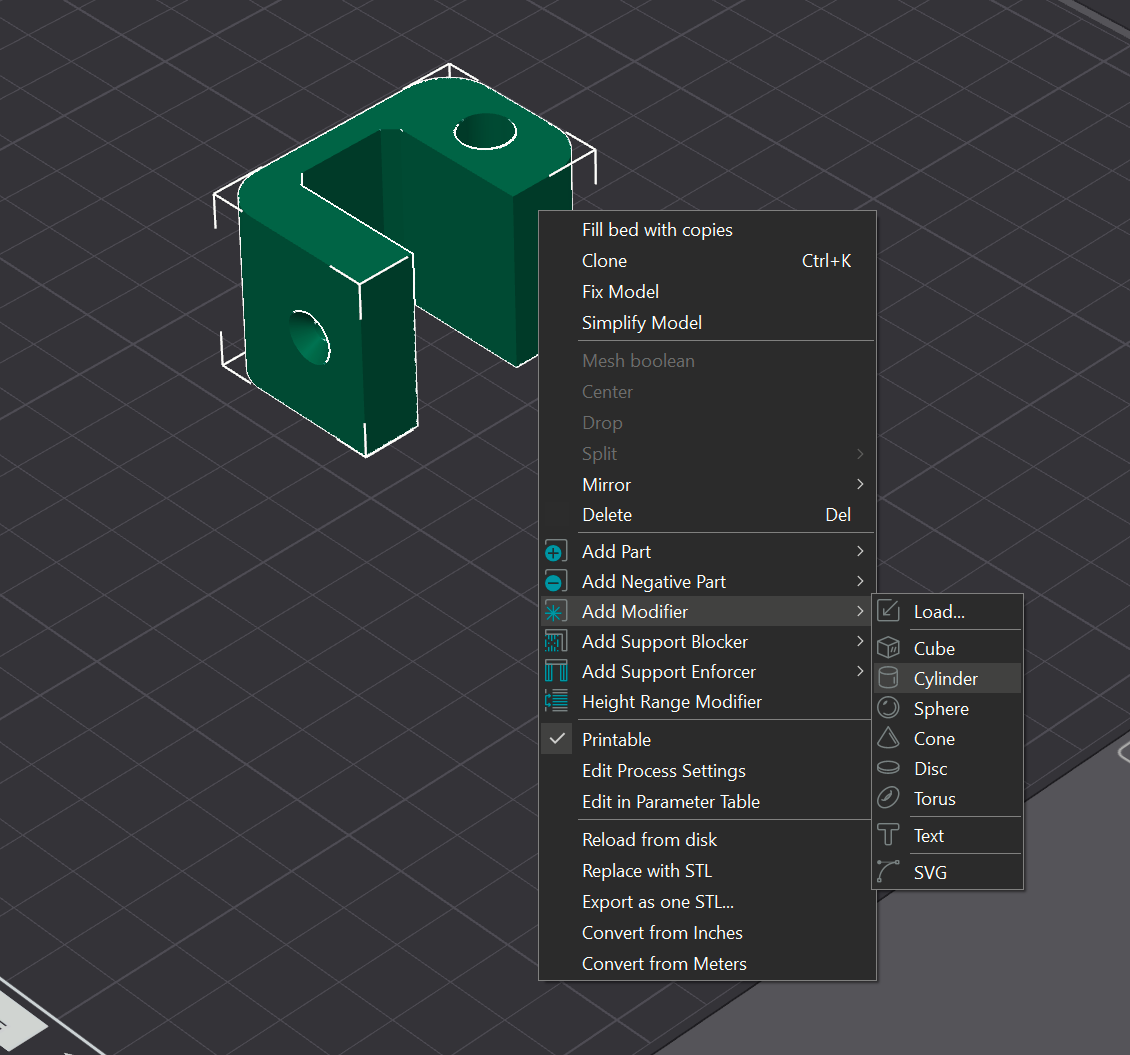Click the SVG curve icon
This screenshot has width=1130, height=1055.
tap(889, 872)
